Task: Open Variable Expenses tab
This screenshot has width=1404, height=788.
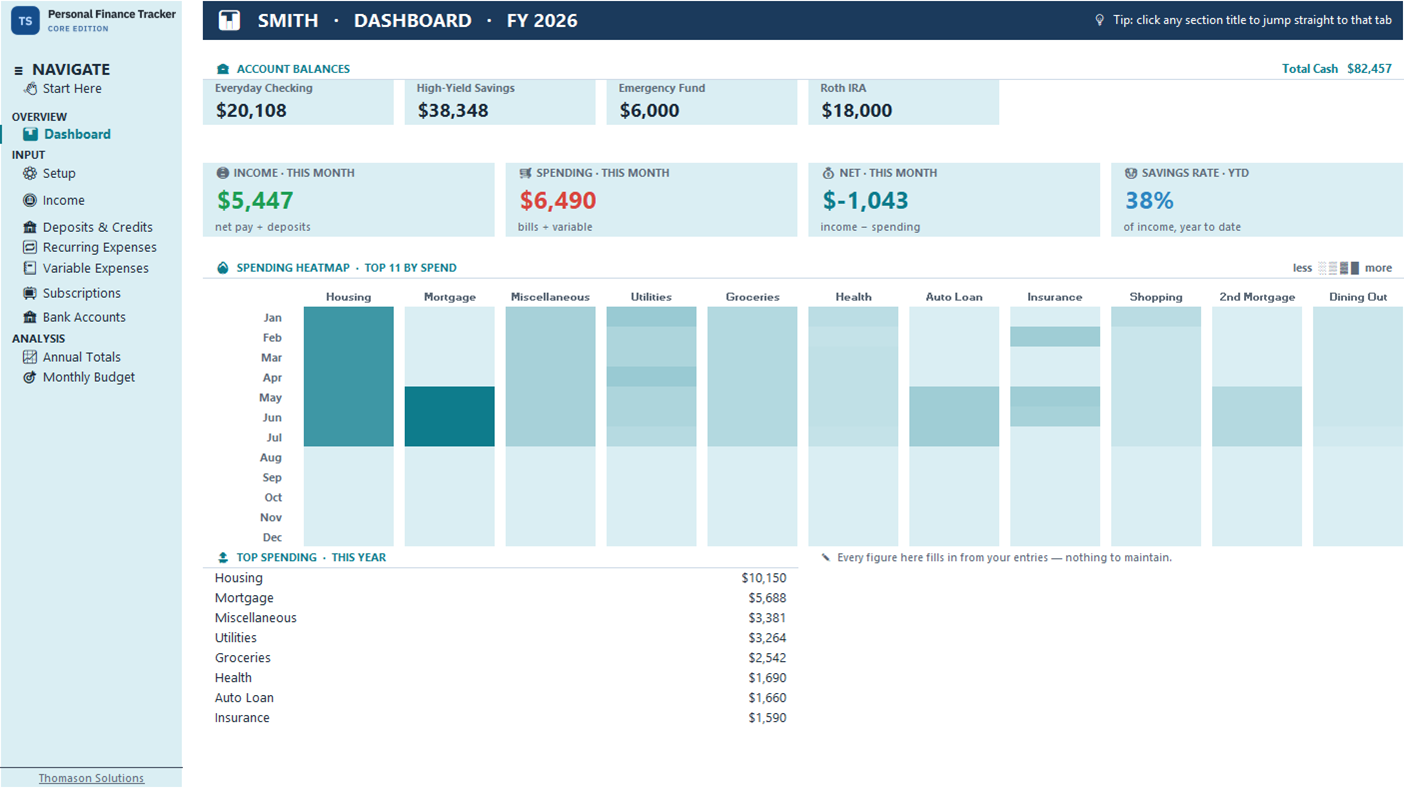Action: click(96, 268)
